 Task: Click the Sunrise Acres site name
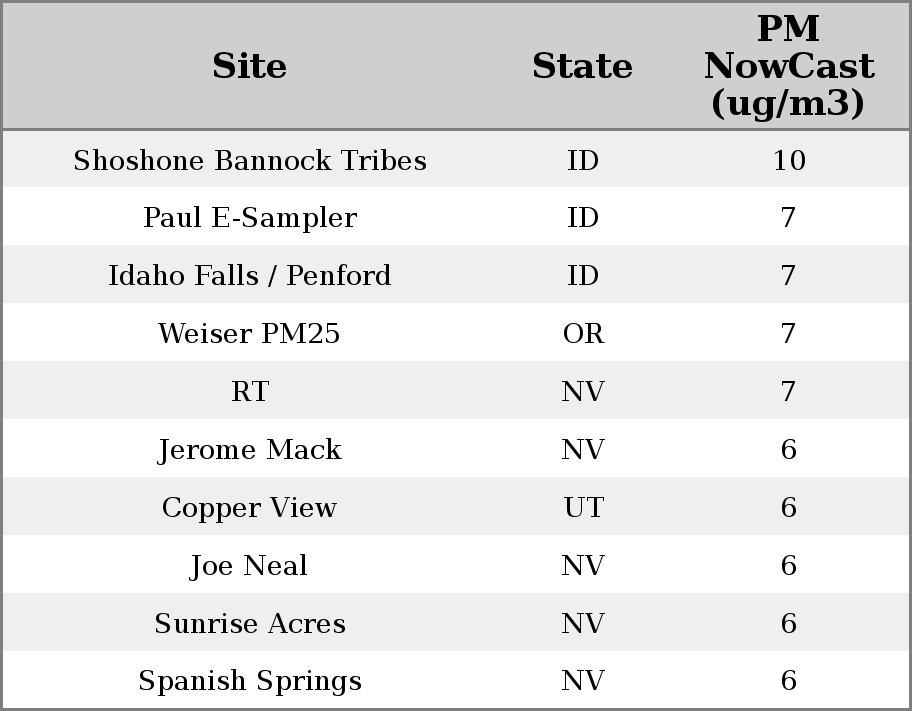pos(250,624)
